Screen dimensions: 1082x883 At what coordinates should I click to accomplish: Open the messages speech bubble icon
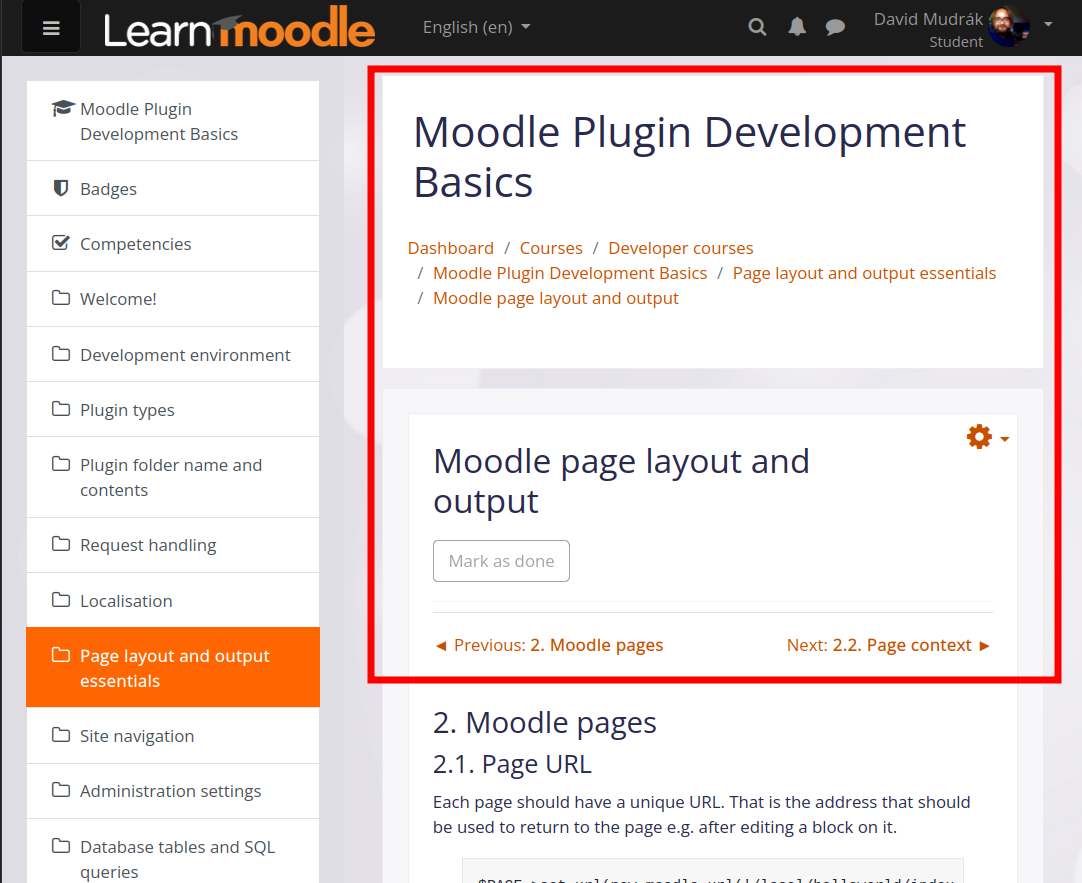click(835, 27)
